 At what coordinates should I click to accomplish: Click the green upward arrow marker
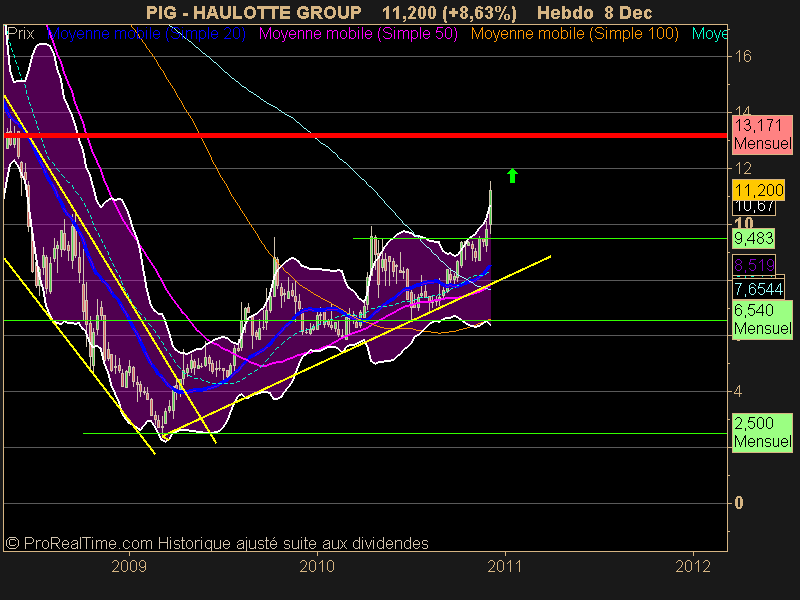(512, 176)
